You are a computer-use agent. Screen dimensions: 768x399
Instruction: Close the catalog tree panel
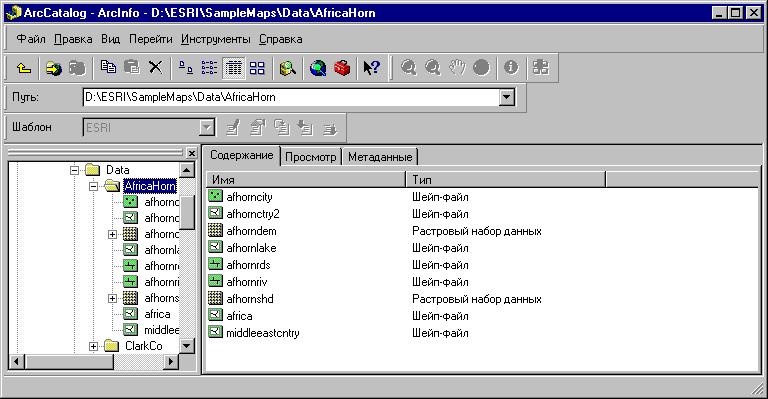pyautogui.click(x=192, y=154)
